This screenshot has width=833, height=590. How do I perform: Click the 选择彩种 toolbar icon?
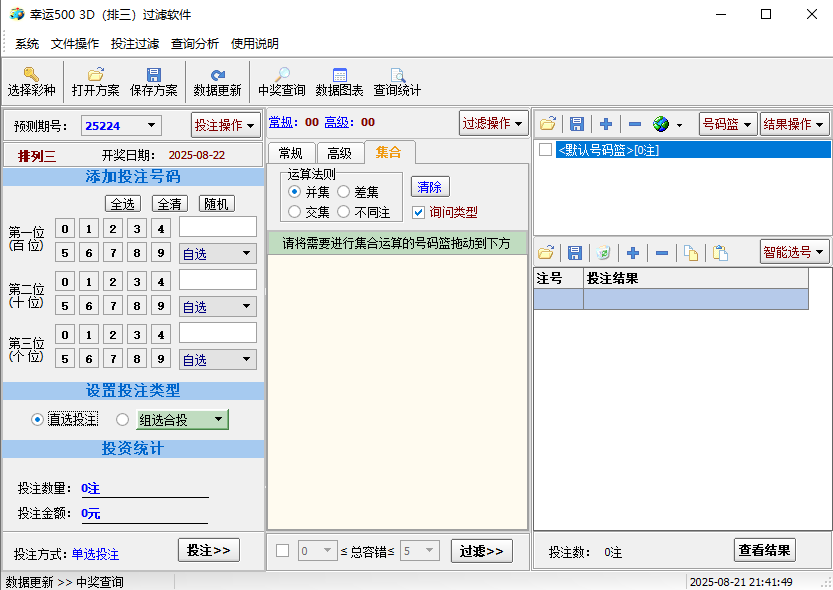(32, 74)
